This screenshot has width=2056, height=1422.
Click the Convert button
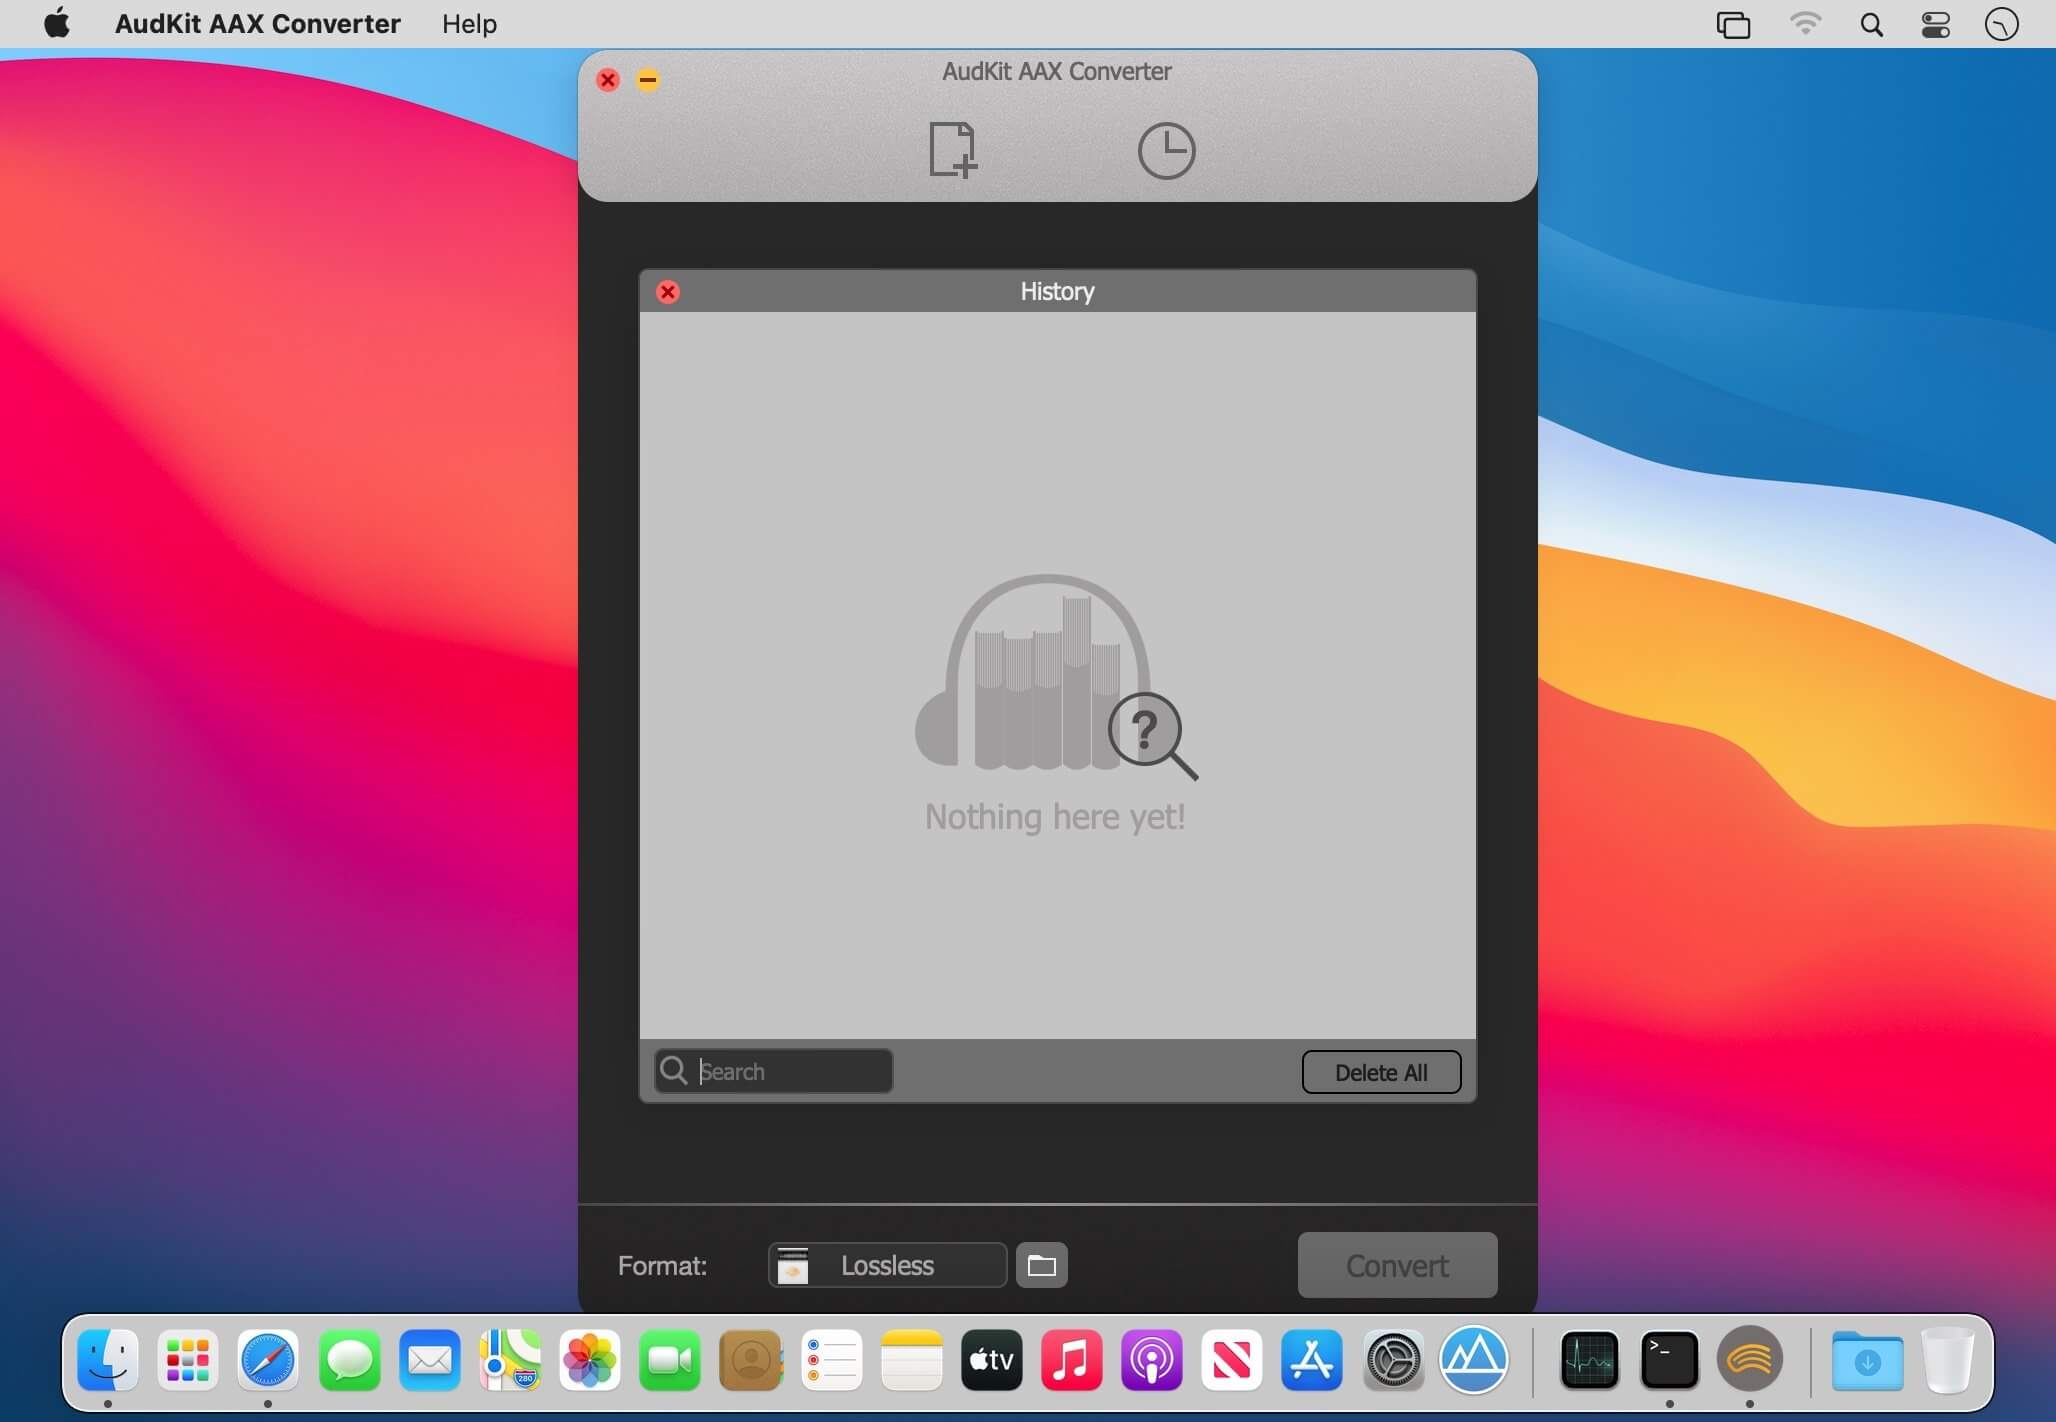1397,1265
